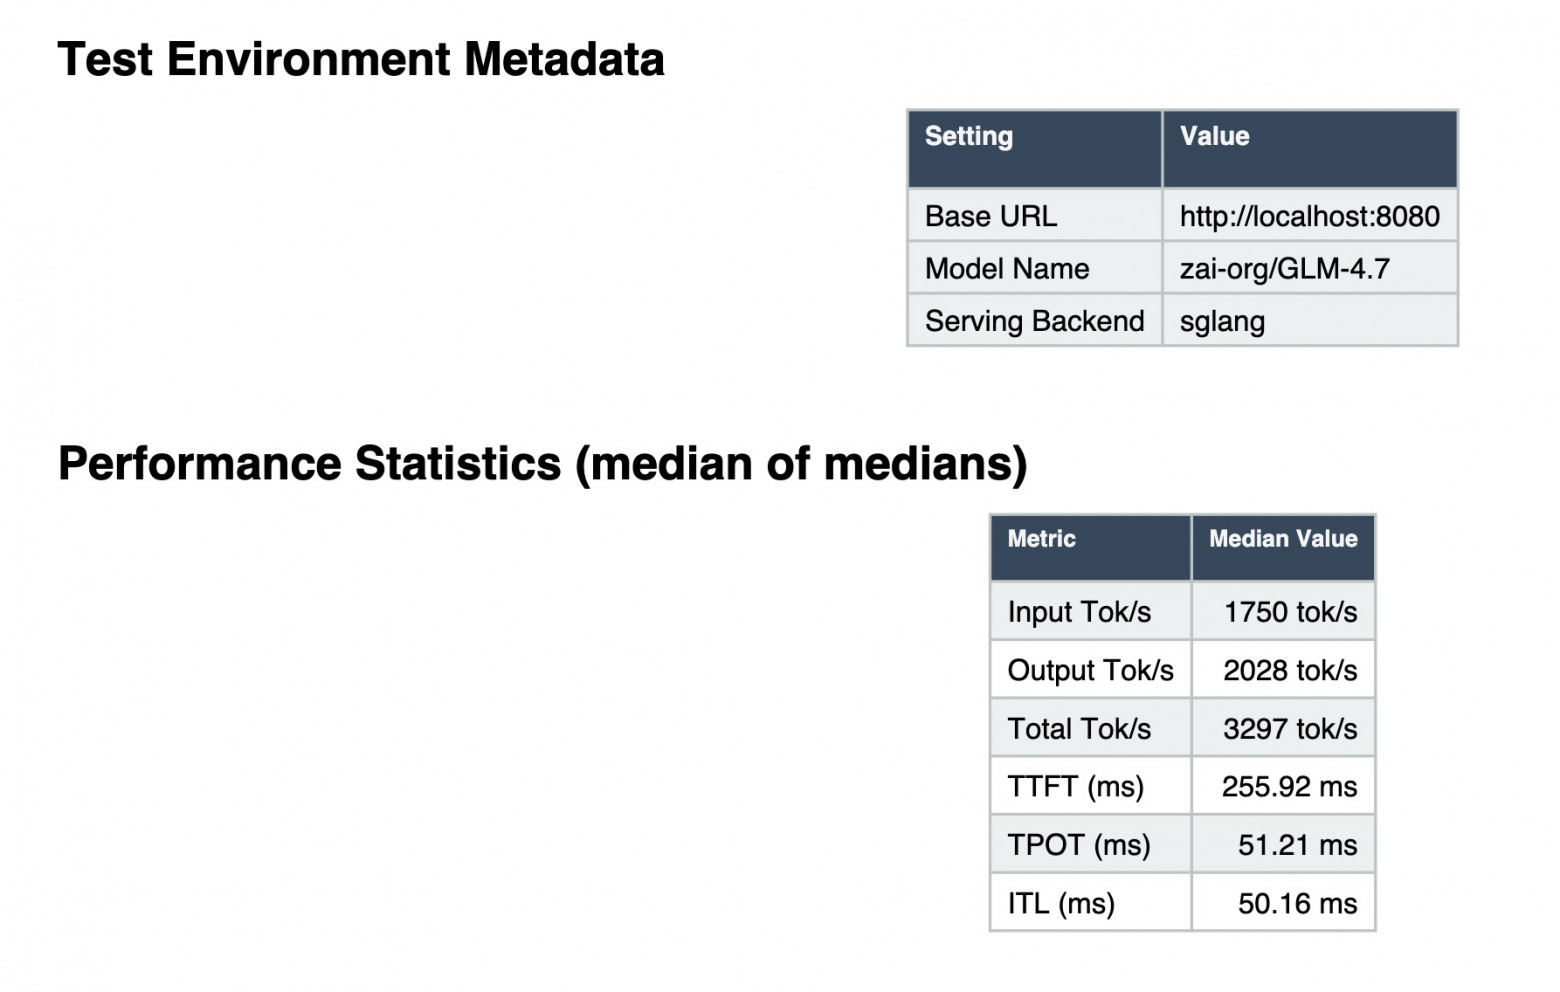Select the zai-org/GLM-4.7 value cell
Viewport: 1560px width, 992px height.
point(1284,268)
